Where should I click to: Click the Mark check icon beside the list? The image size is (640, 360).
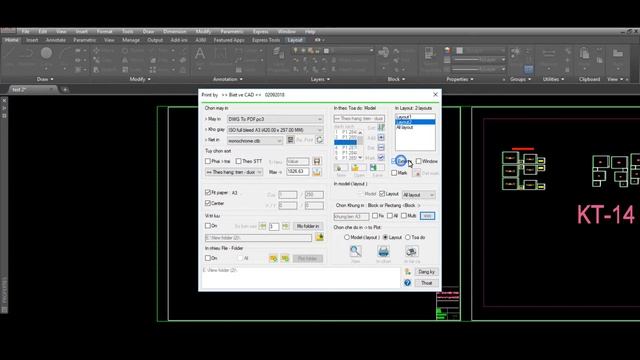(x=381, y=157)
